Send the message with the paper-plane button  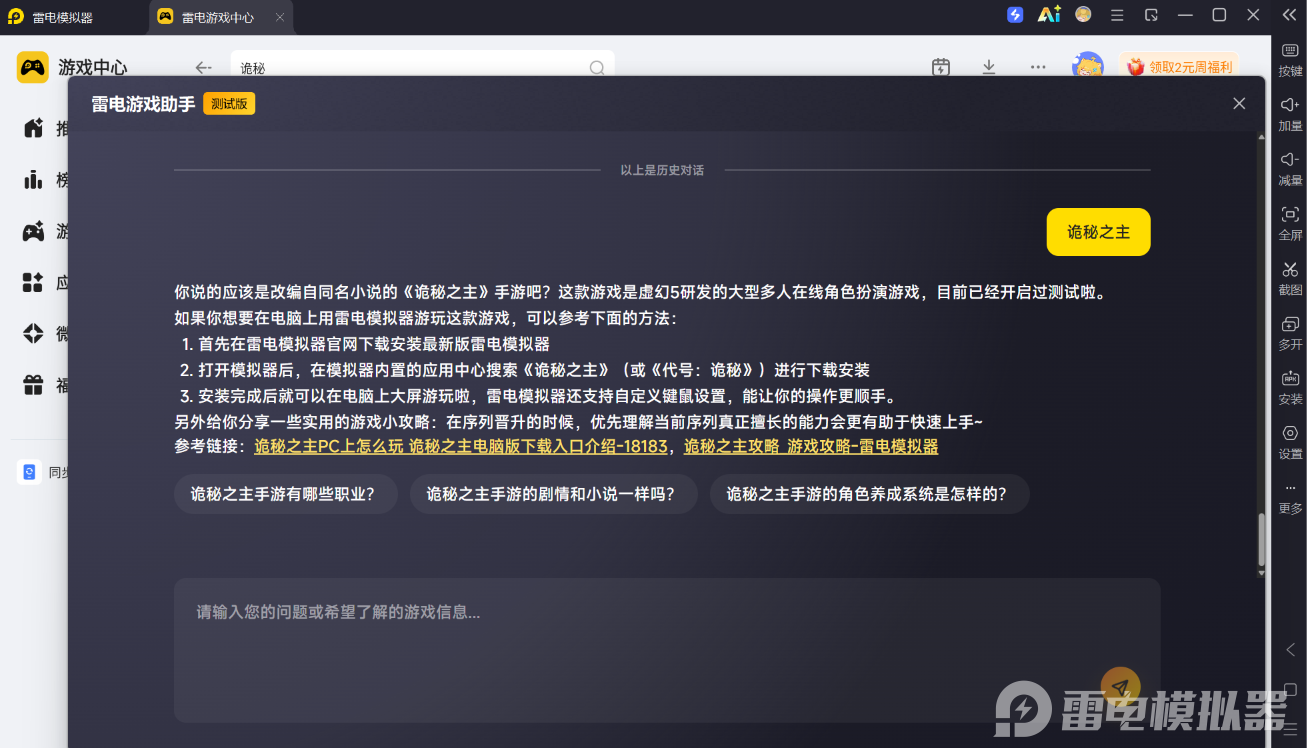(x=1120, y=687)
